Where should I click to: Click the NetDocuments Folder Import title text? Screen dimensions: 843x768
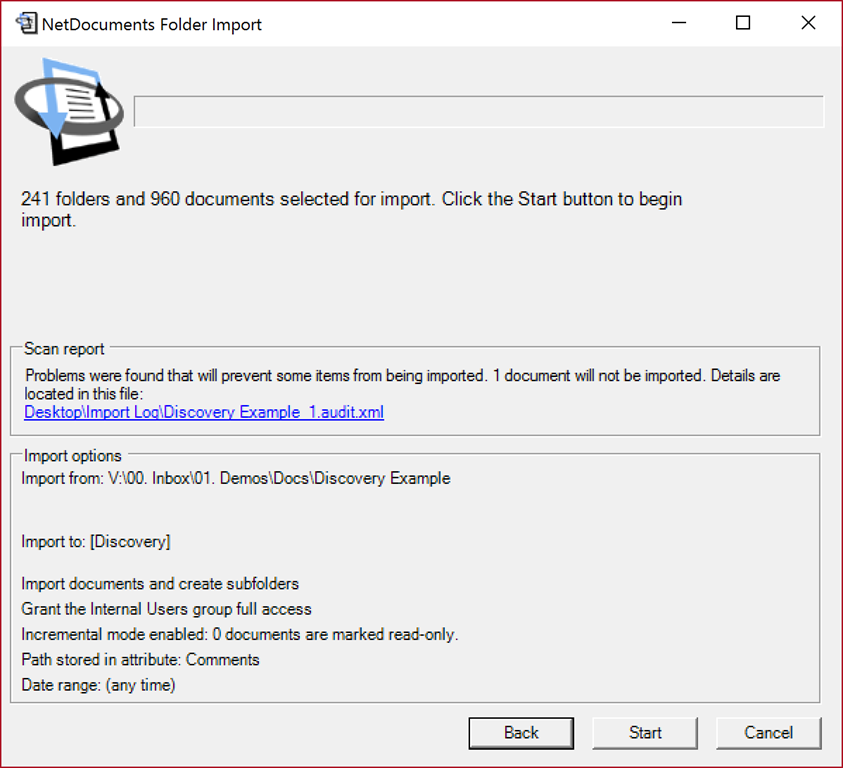[x=152, y=25]
